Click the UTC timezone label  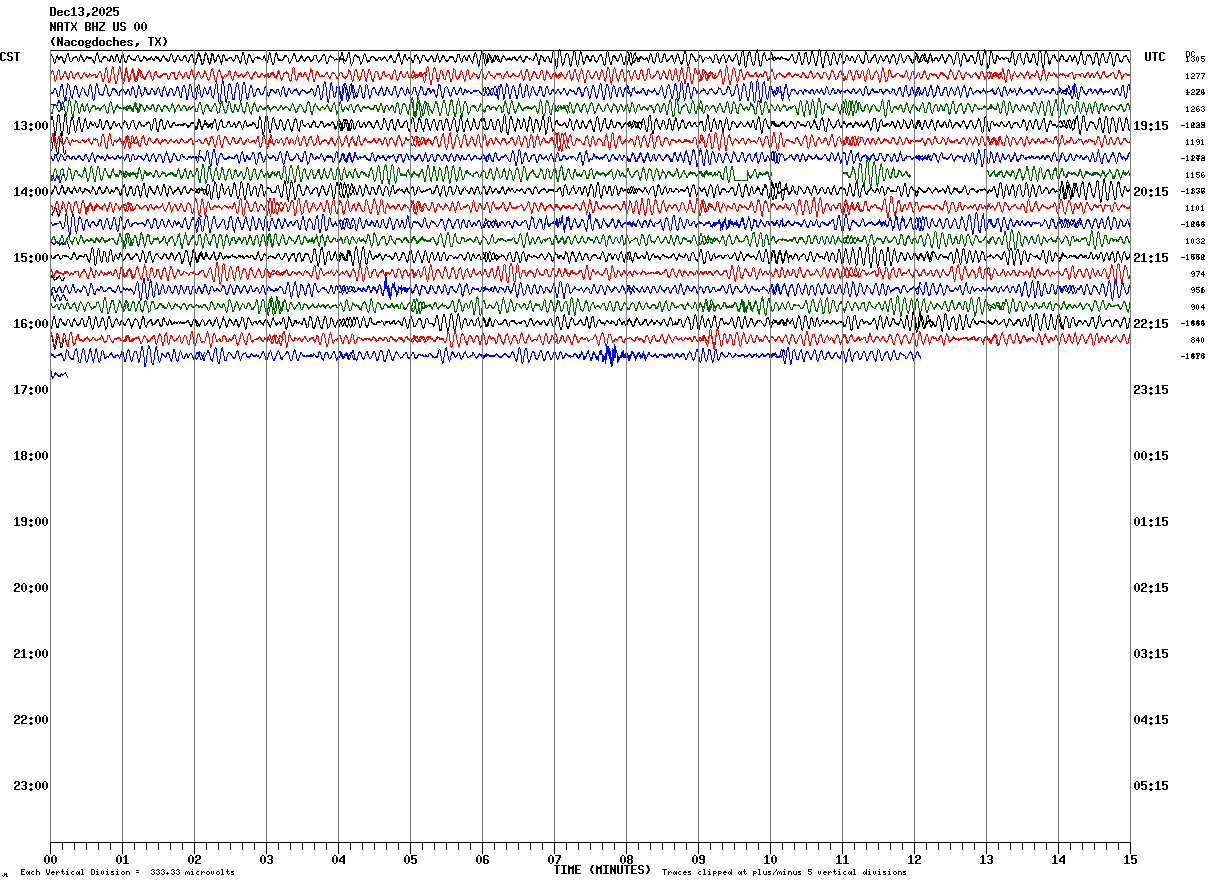pyautogui.click(x=1155, y=57)
